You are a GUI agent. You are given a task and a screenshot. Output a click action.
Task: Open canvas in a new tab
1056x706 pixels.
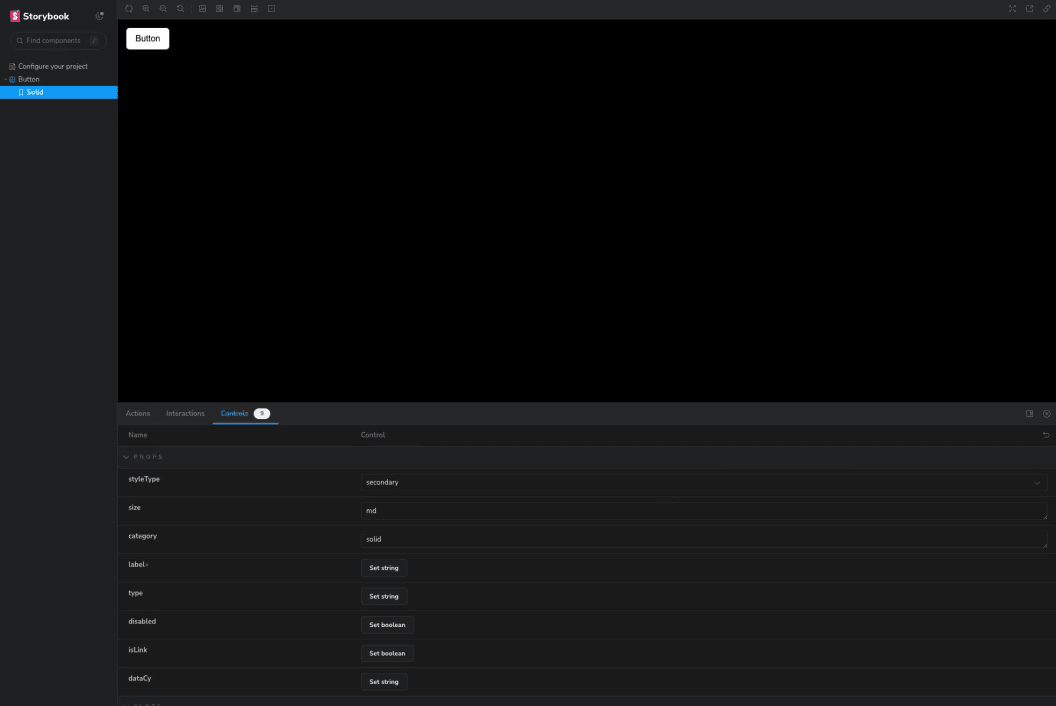(1029, 9)
